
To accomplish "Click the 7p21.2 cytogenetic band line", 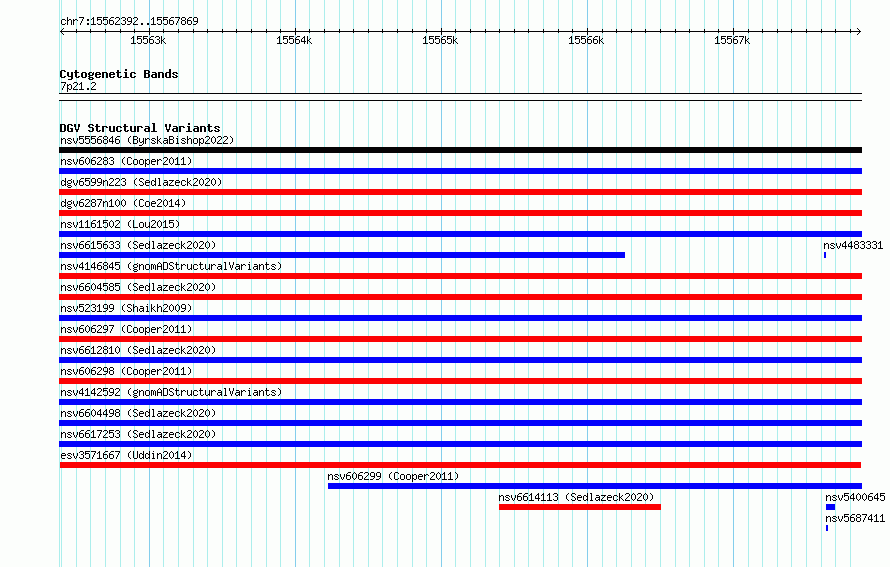I will click(460, 97).
